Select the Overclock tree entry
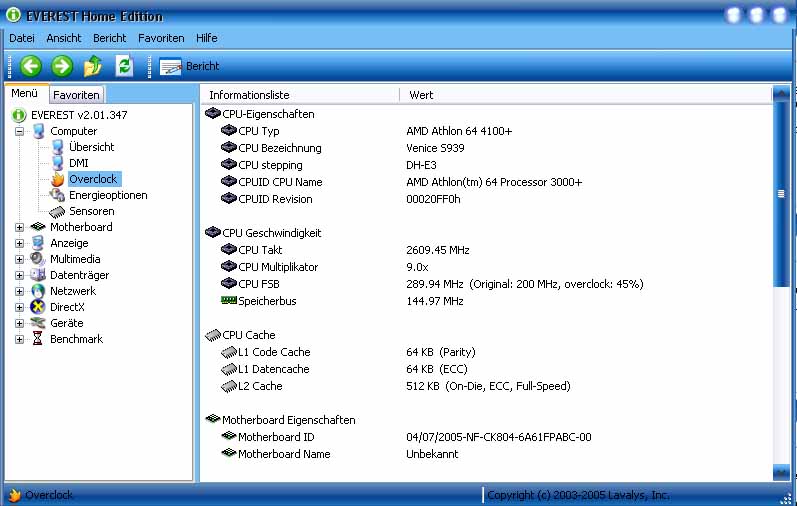797x506 pixels. pyautogui.click(x=94, y=179)
